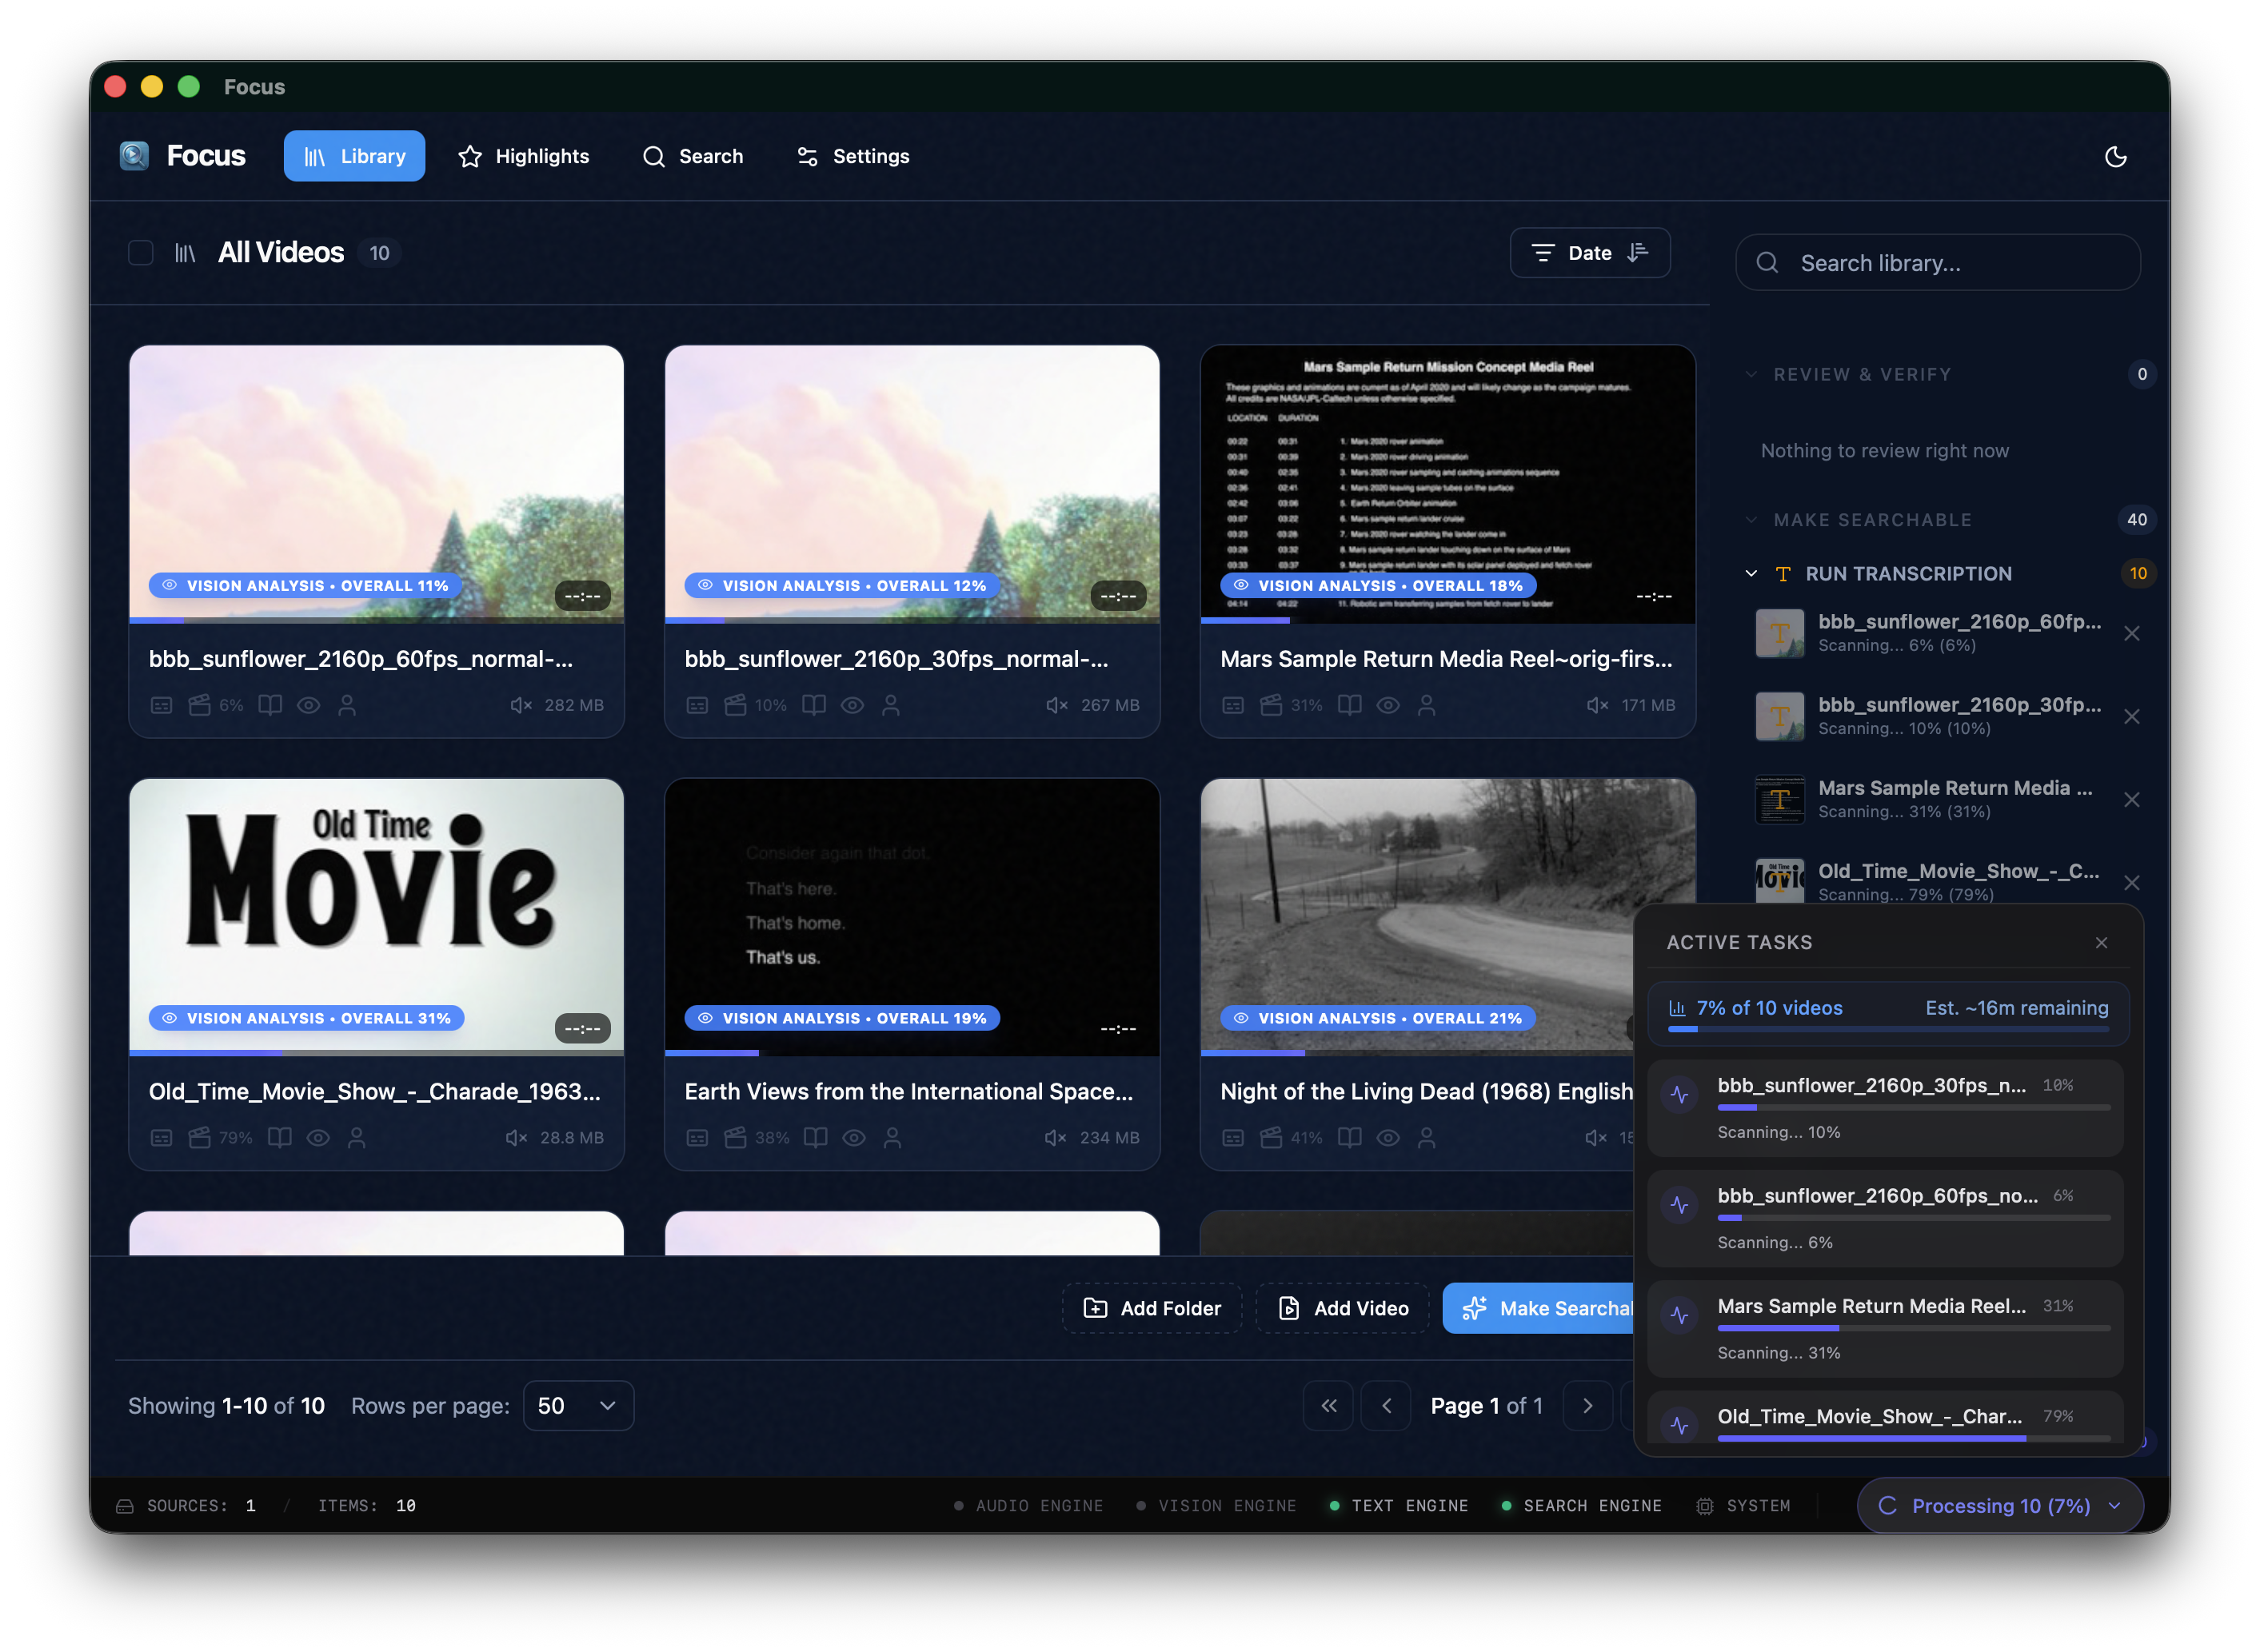Click the book icon on bbb_sunflower 30fps card
2260x1652 pixels.
tap(814, 705)
